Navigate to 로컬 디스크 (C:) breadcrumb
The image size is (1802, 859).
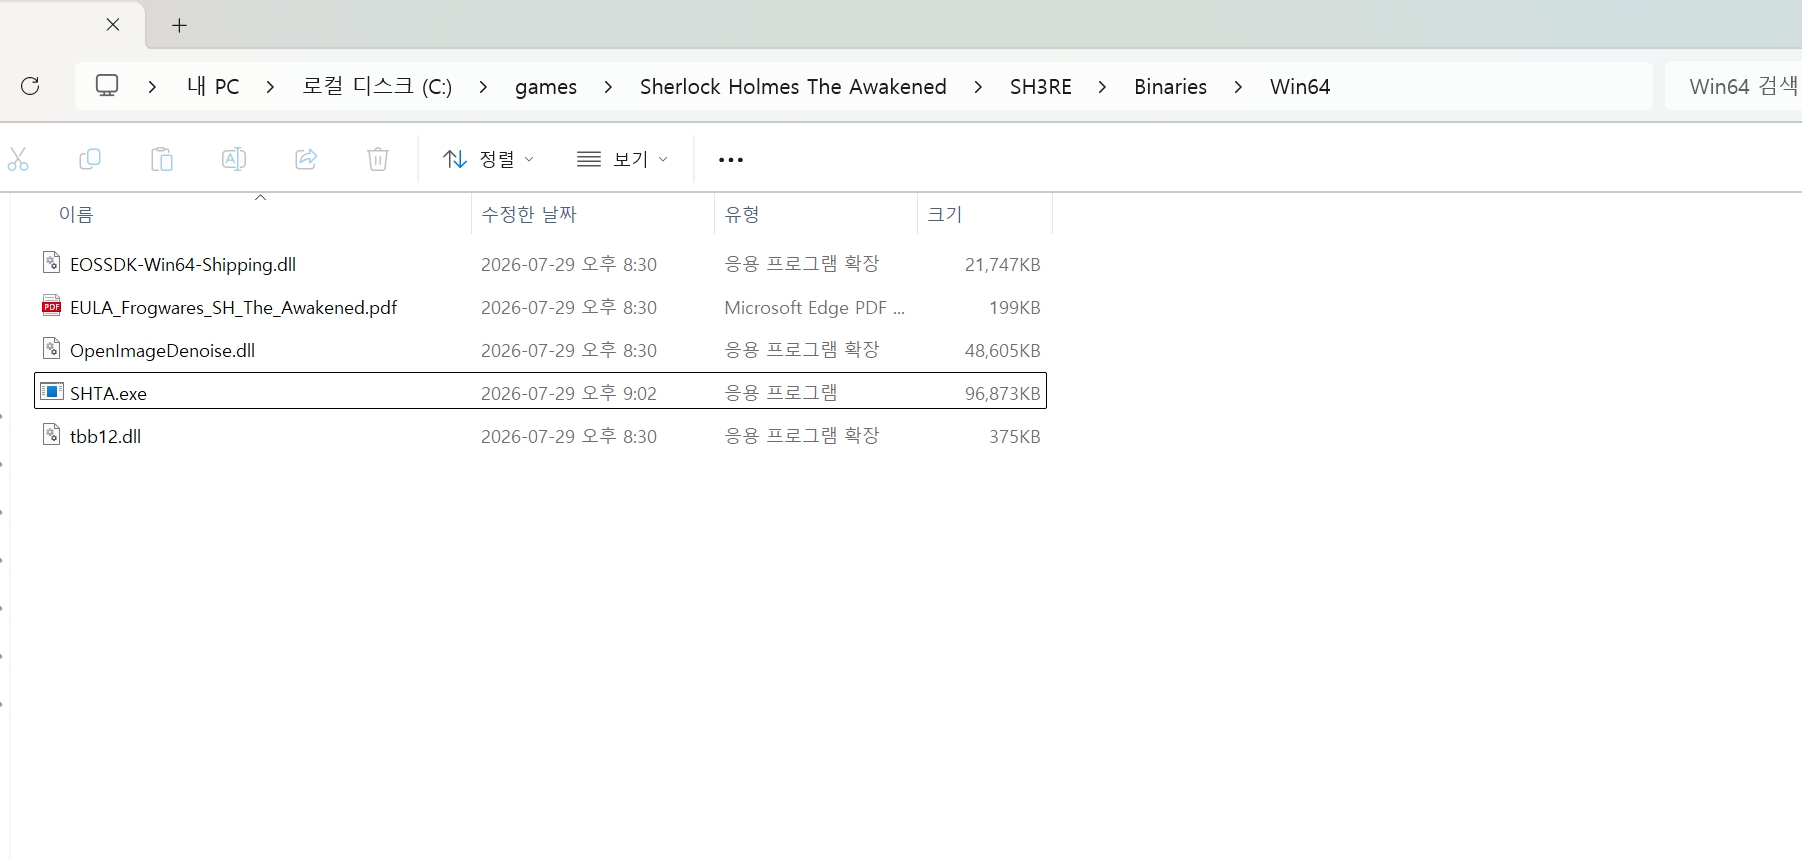pyautogui.click(x=377, y=87)
